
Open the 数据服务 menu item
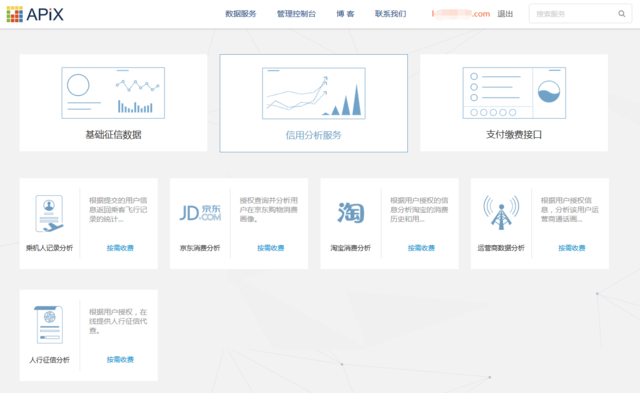[x=241, y=14]
